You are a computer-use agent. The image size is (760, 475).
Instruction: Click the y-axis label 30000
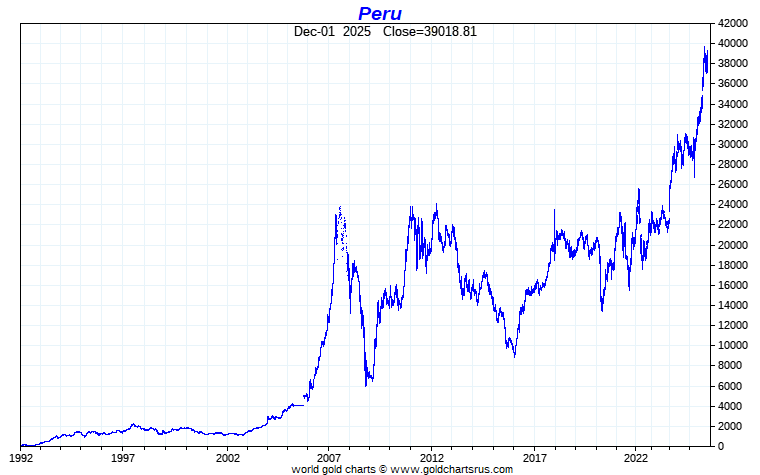coord(732,144)
